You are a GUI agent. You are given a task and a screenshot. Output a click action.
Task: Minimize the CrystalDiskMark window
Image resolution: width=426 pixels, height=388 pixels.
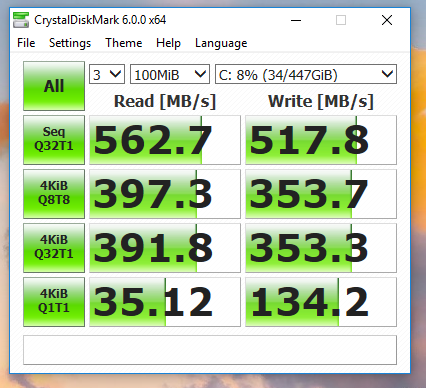click(296, 20)
